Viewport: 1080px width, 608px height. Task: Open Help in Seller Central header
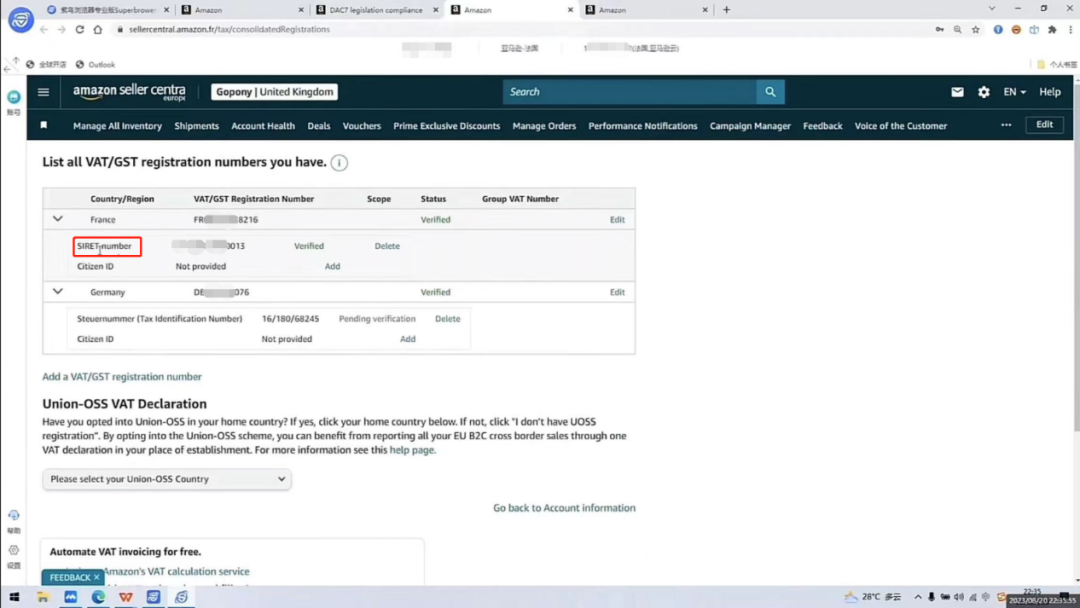point(1050,92)
